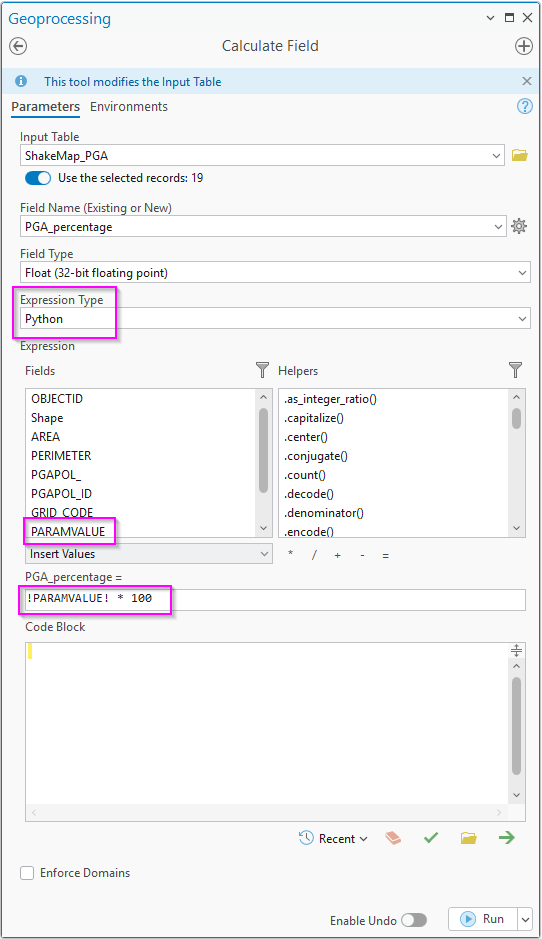Open field properties gear icon

[x=519, y=226]
